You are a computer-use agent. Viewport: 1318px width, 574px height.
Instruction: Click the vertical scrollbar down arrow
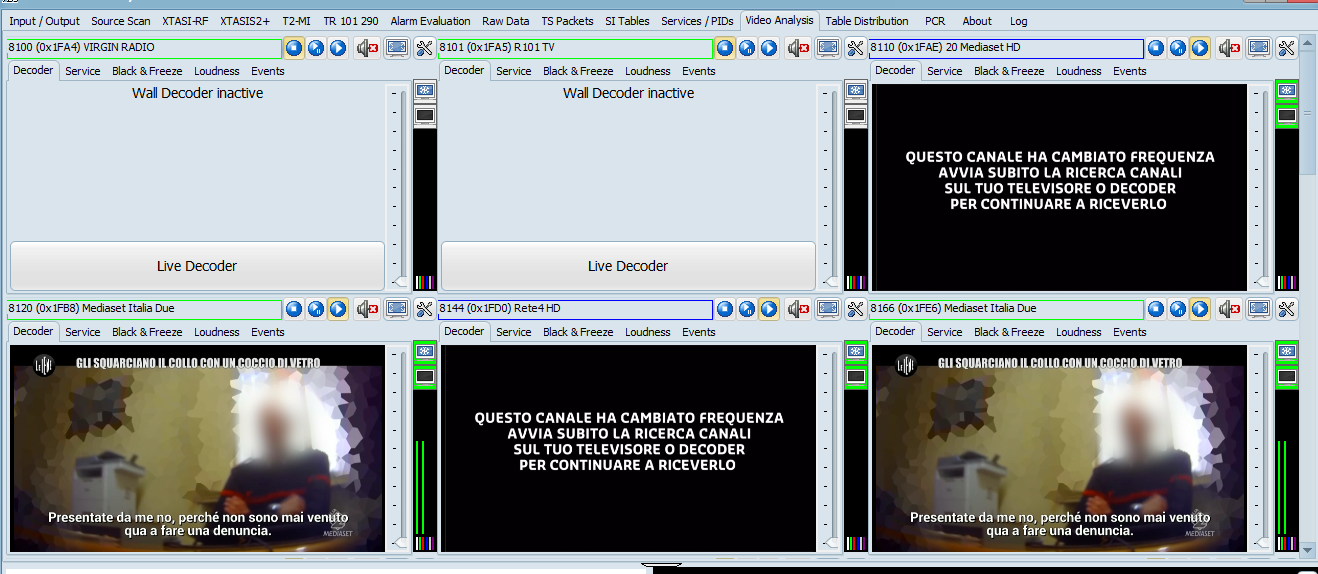tap(1308, 549)
